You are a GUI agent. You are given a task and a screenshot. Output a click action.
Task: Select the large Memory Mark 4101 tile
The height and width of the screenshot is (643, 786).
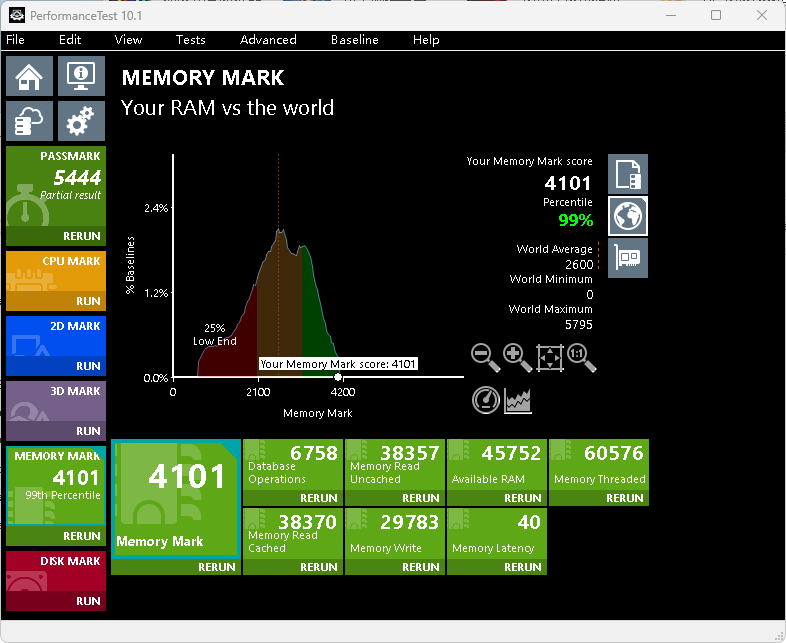(x=175, y=499)
